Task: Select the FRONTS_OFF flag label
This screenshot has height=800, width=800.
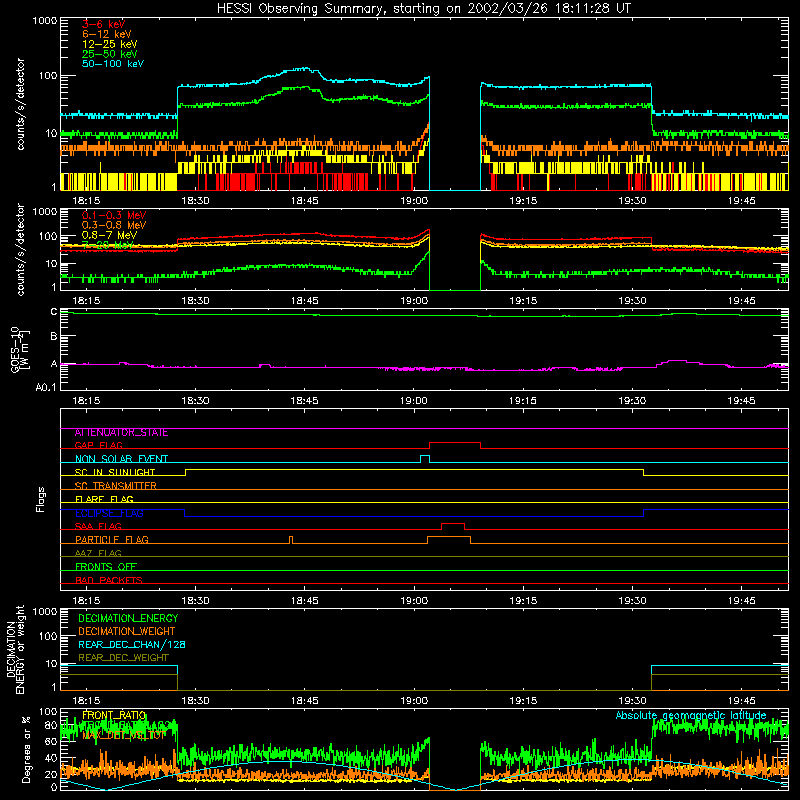Action: (x=106, y=567)
